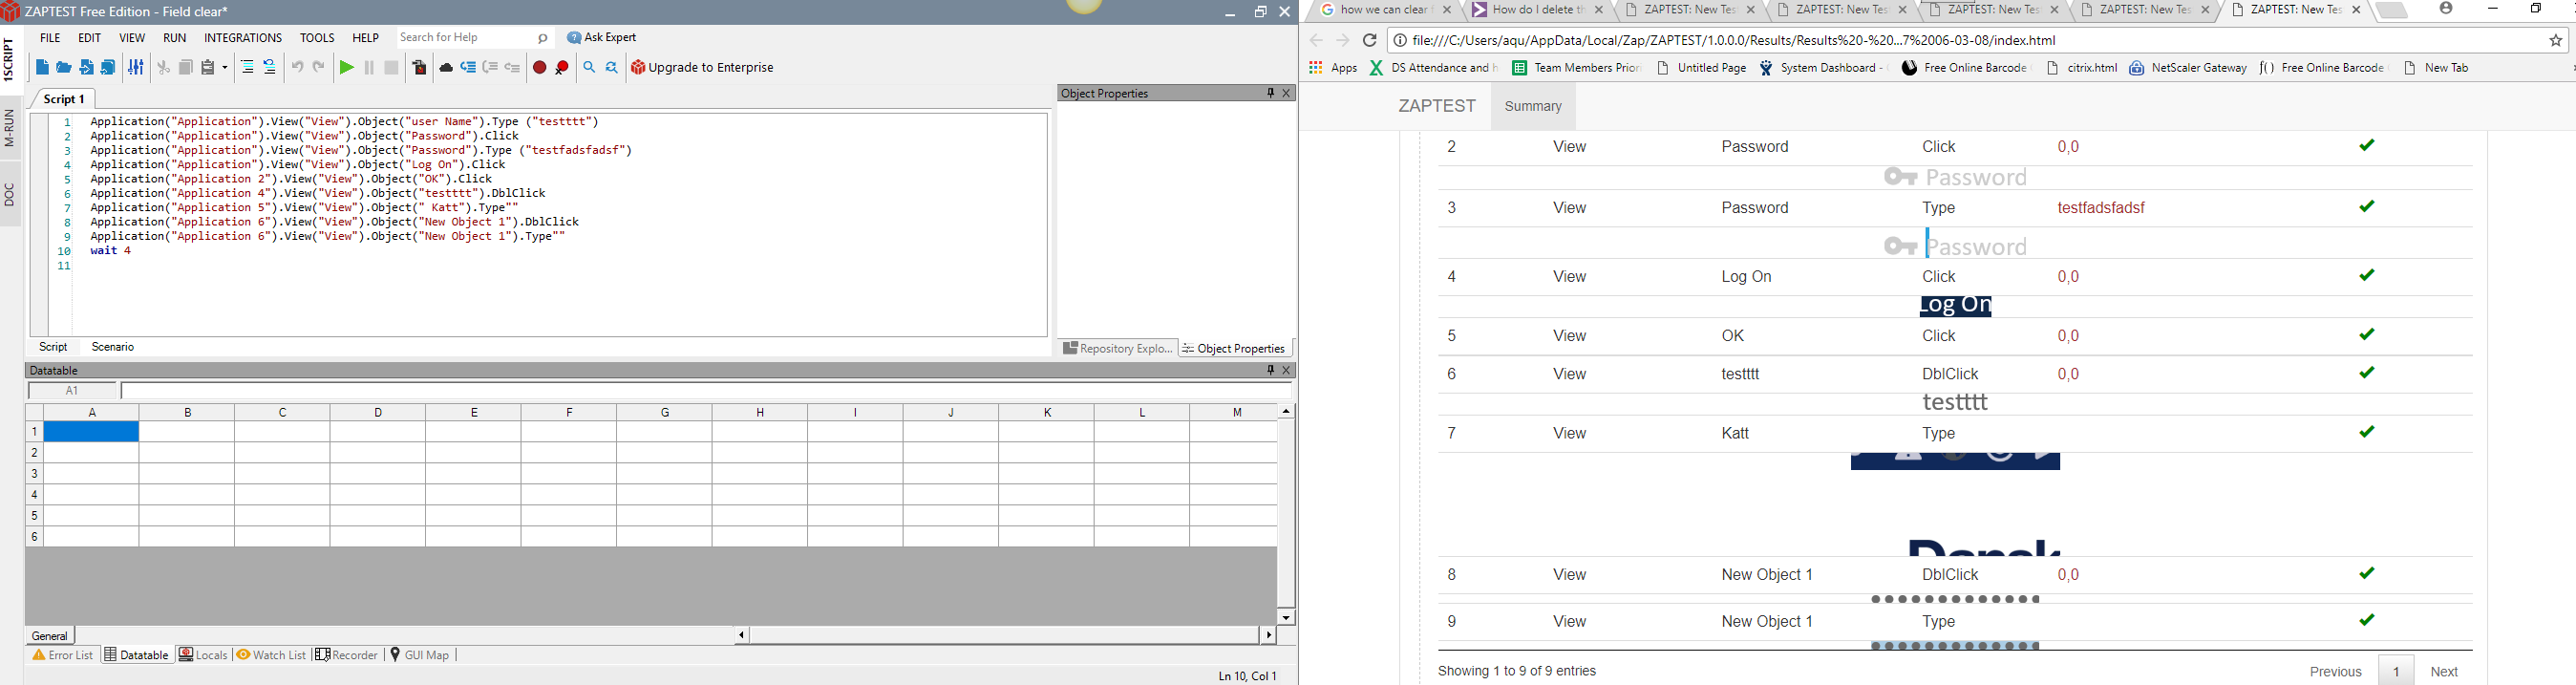Screen dimensions: 2576x685
Task: Click the red Record circle icon
Action: click(540, 68)
